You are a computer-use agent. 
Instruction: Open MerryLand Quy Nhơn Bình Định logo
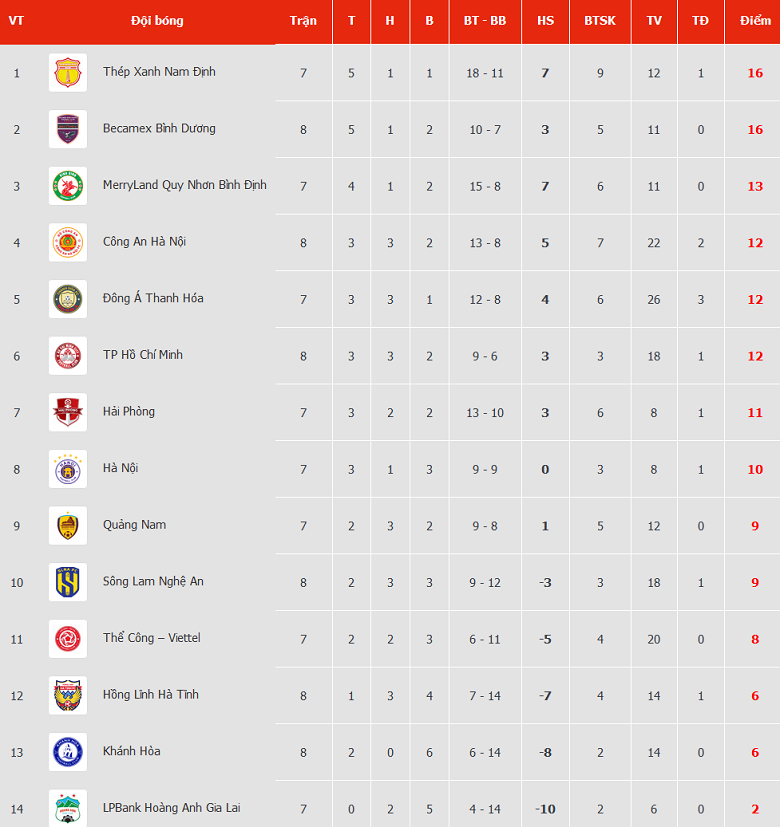(x=68, y=186)
